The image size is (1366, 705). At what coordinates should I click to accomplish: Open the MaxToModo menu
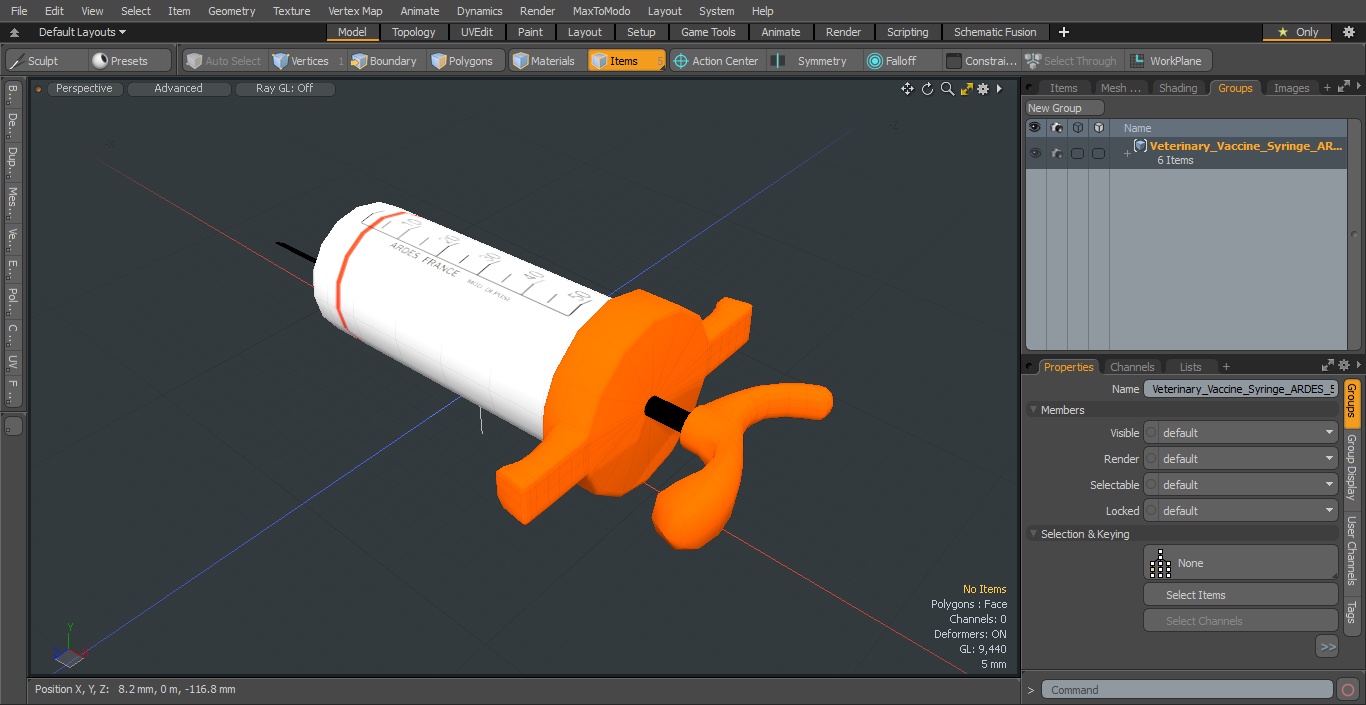click(601, 11)
